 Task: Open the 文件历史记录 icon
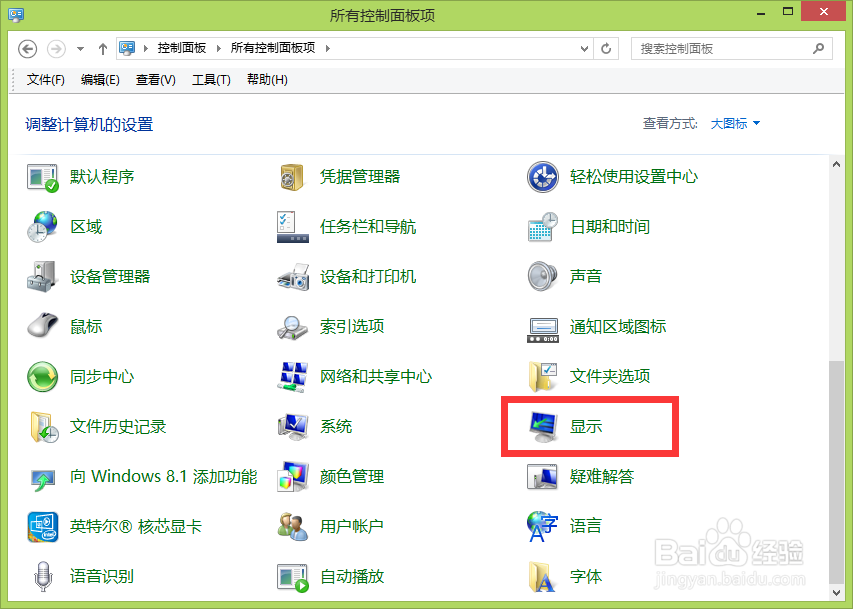44,427
